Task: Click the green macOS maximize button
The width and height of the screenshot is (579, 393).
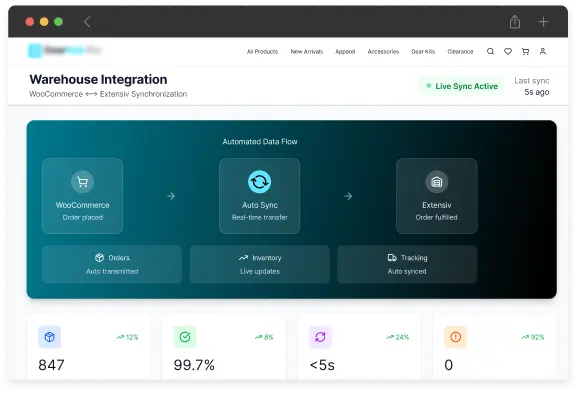Action: [58, 22]
